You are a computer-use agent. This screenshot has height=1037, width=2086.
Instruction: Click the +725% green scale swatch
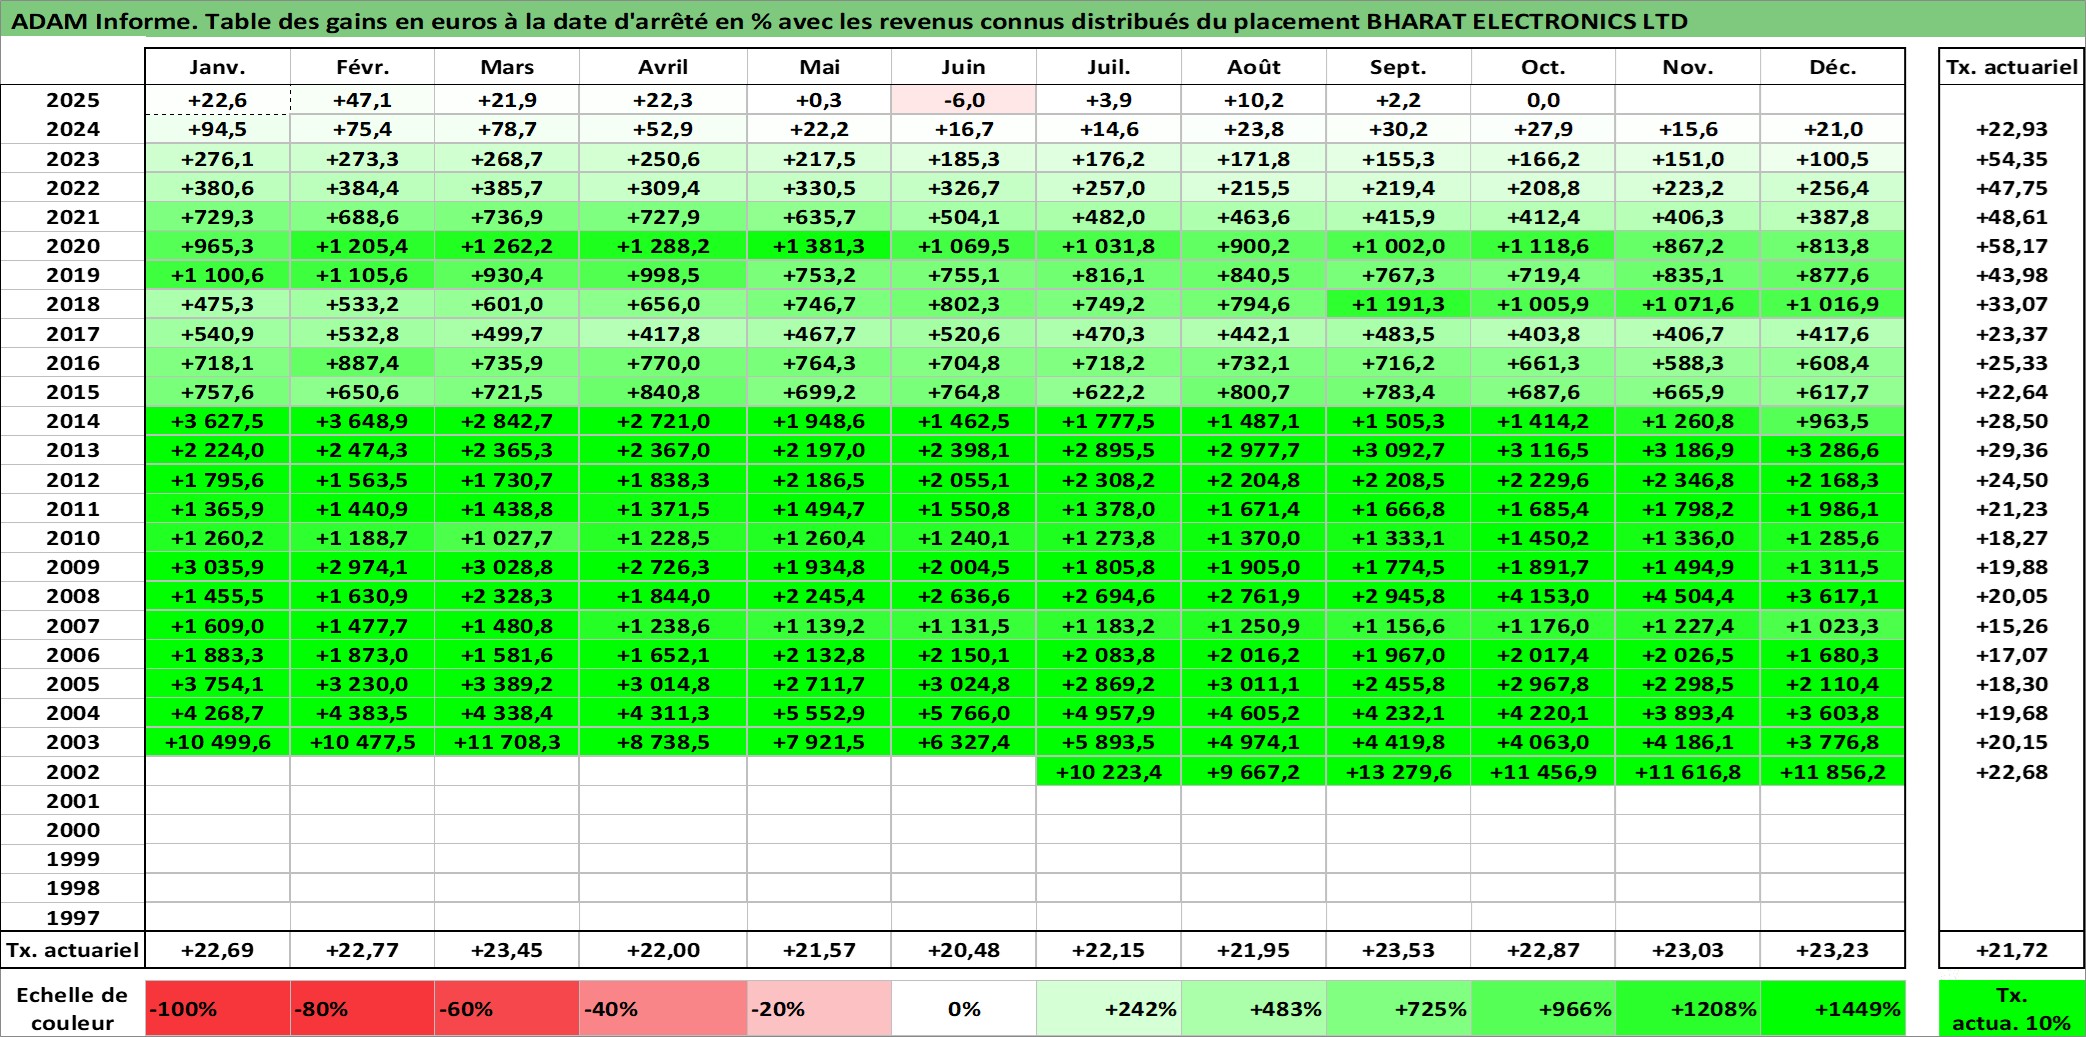(1399, 1008)
